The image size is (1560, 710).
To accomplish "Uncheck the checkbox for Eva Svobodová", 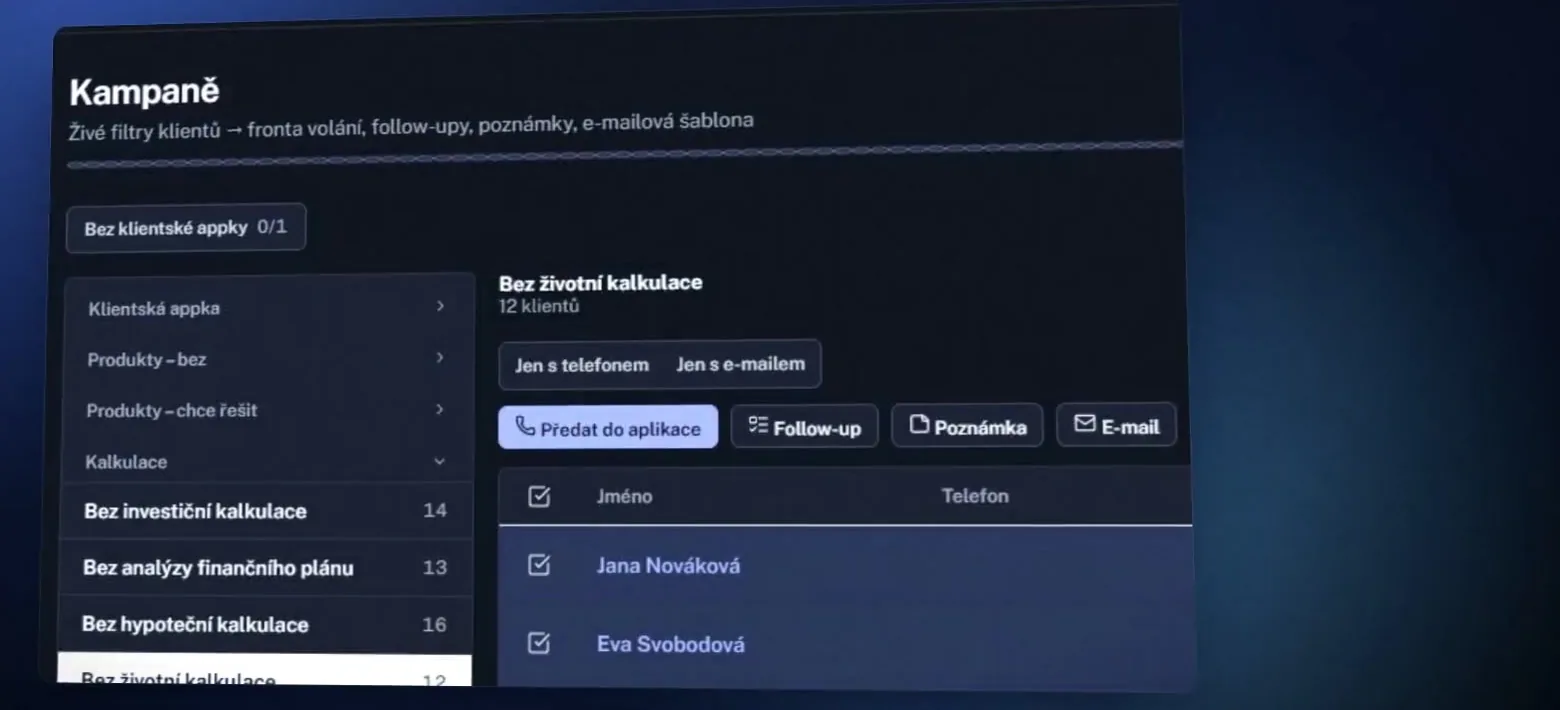I will pos(539,643).
